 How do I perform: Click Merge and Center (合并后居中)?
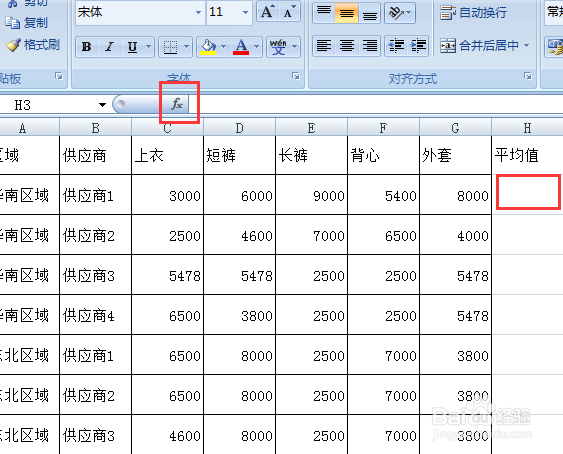coord(479,46)
